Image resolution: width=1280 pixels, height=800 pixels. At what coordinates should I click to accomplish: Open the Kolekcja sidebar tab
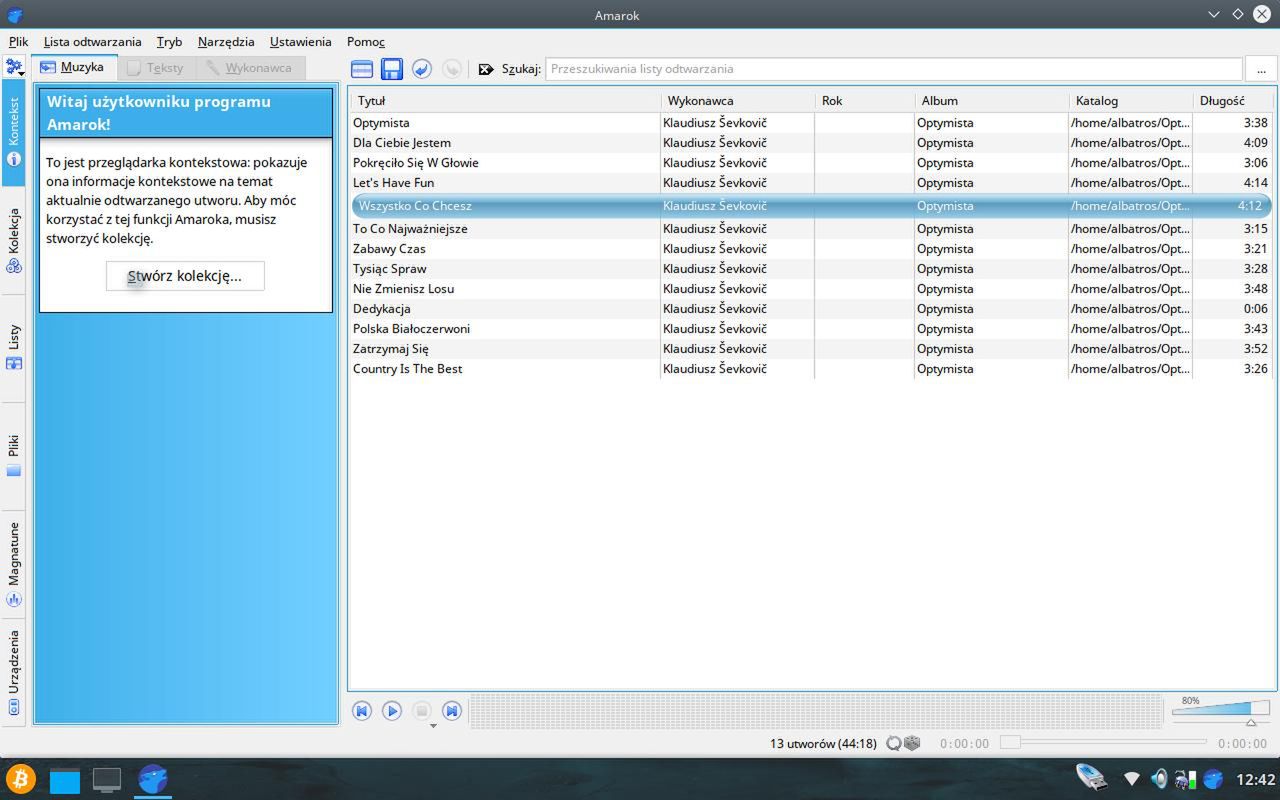click(14, 240)
